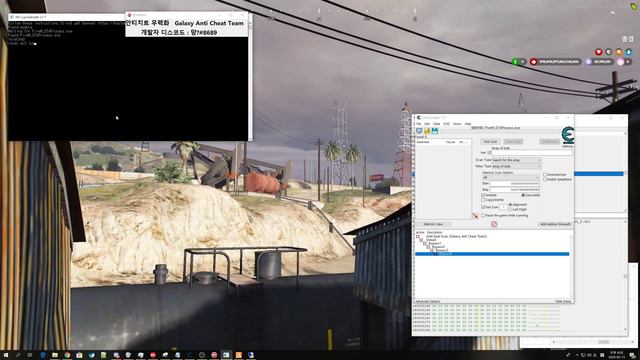Open File Explorer from the taskbar
640x360 pixels.
pyautogui.click(x=55, y=355)
